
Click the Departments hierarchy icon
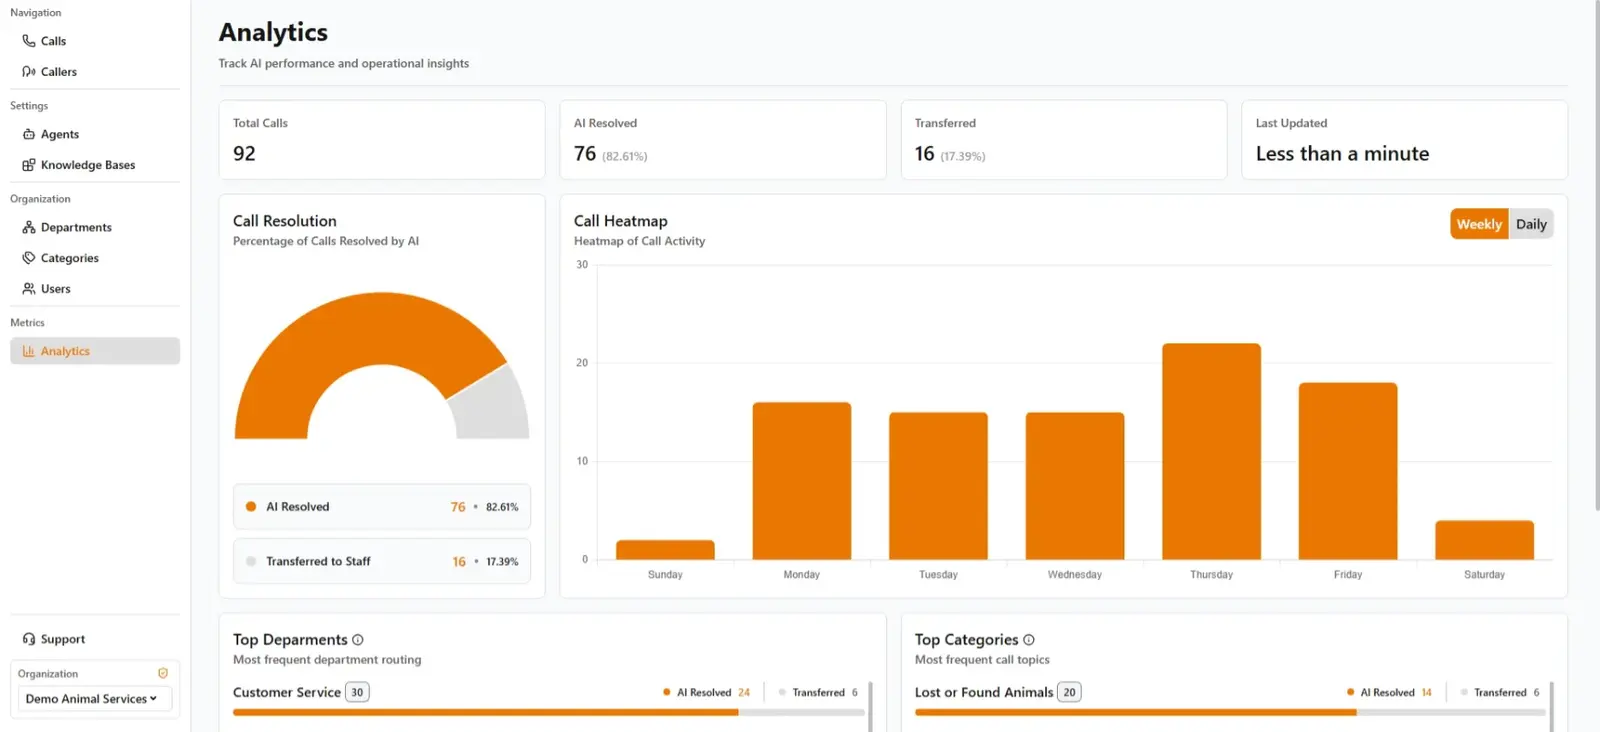(x=29, y=227)
